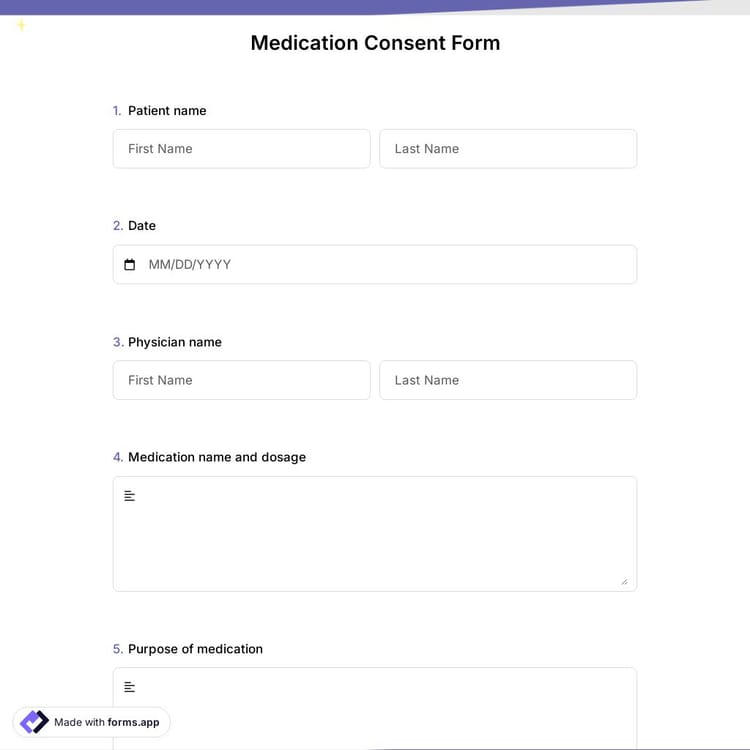Click the Medication Consent Form title
This screenshot has height=750, width=750.
375,43
